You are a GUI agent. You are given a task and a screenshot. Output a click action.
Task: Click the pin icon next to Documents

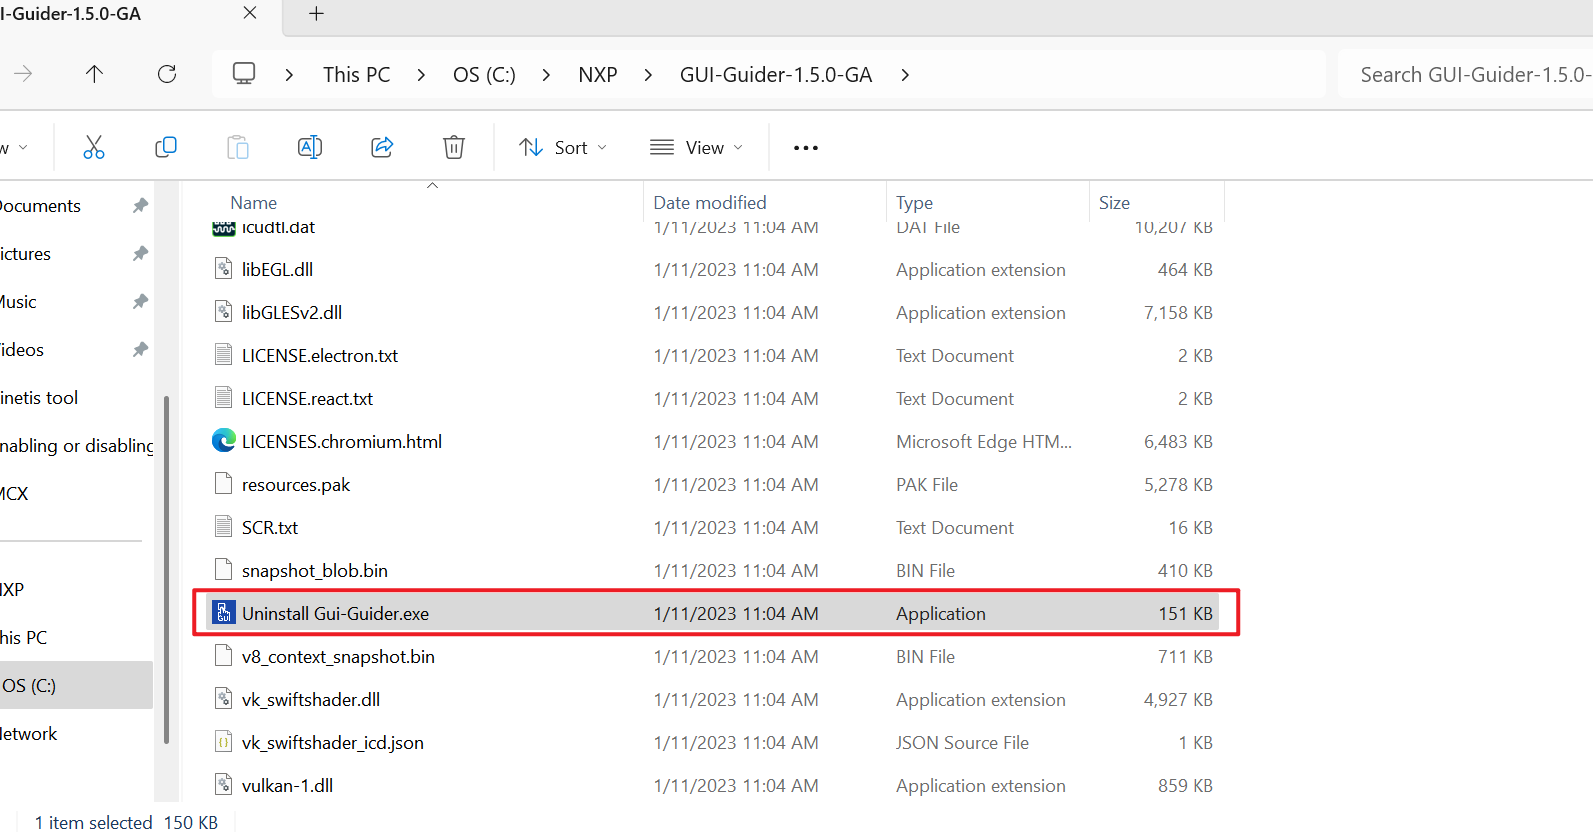[140, 205]
